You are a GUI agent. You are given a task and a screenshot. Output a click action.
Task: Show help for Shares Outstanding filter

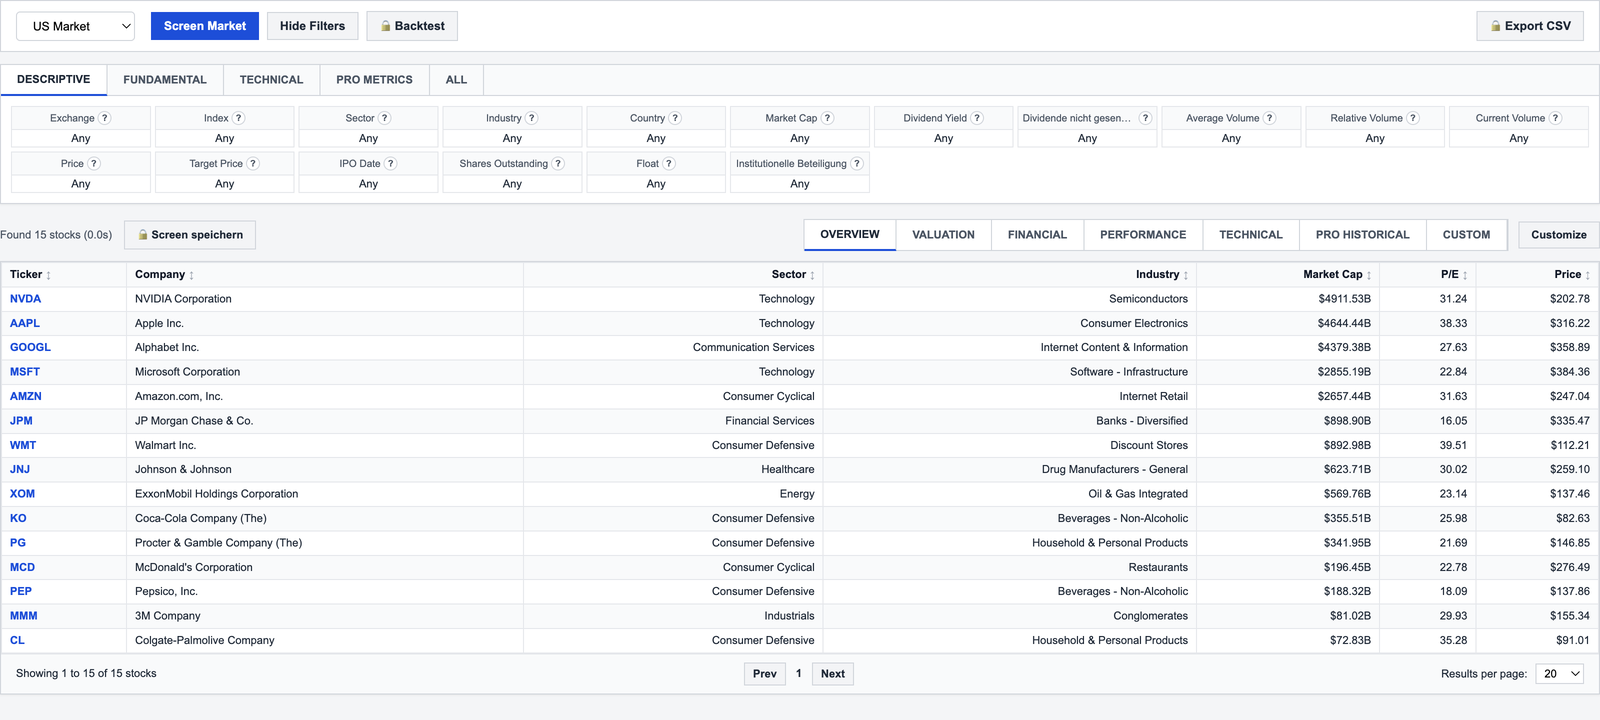(558, 164)
